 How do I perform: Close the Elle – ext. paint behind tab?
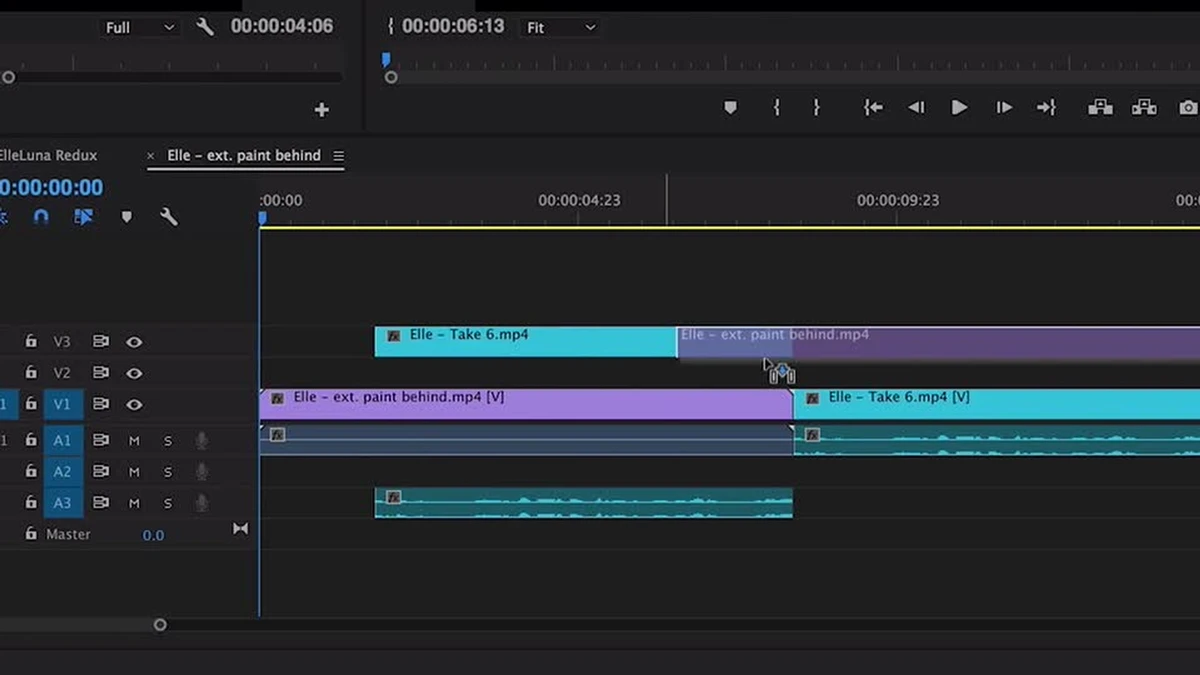[x=151, y=156]
